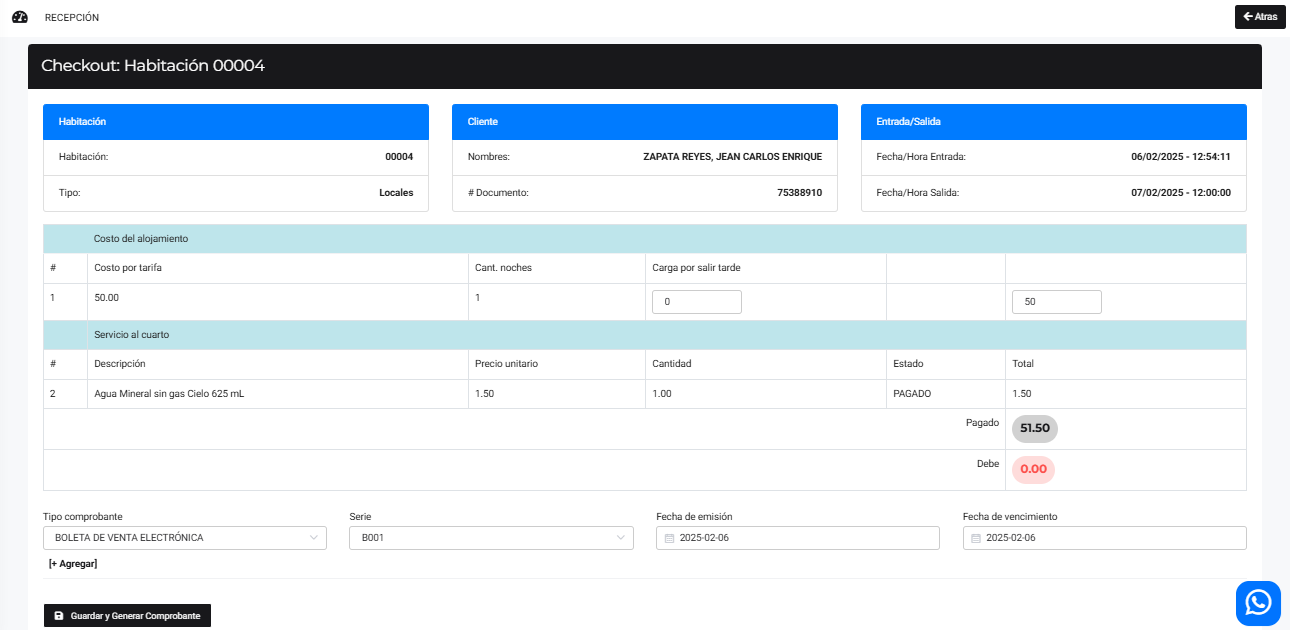Viewport: 1290px width, 630px height.
Task: Click the Cliente panel header
Action: point(644,122)
